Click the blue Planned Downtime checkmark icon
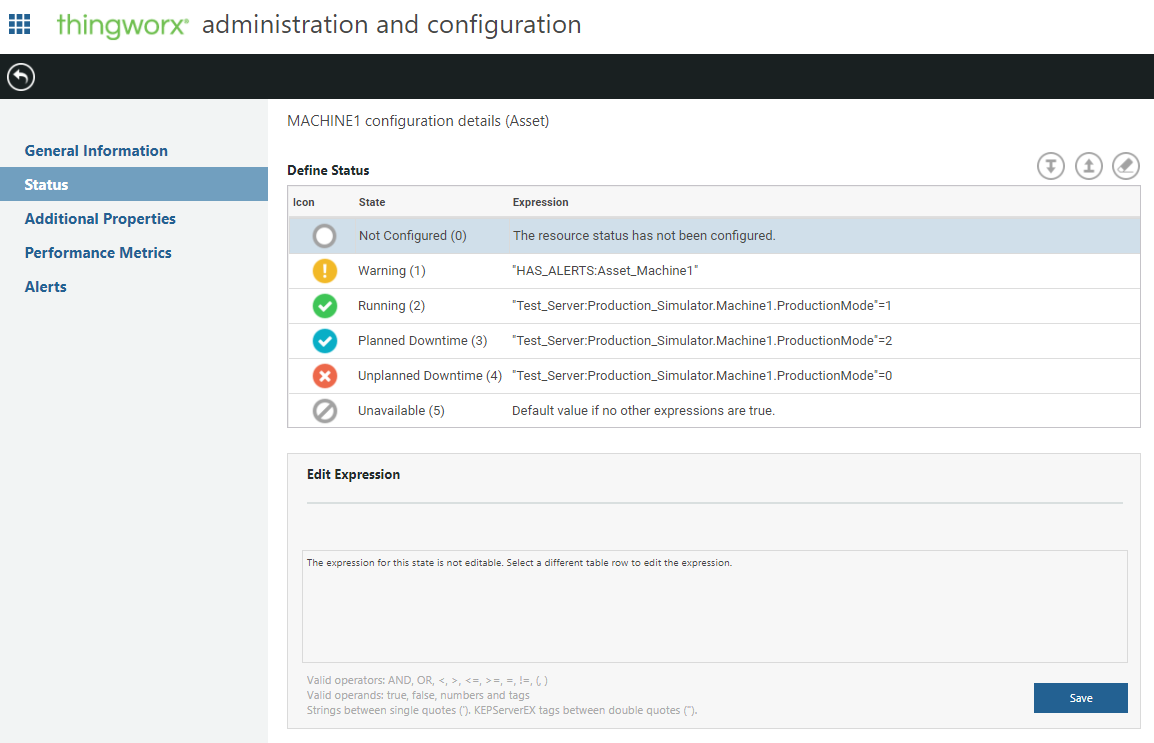1154x743 pixels. coord(325,341)
